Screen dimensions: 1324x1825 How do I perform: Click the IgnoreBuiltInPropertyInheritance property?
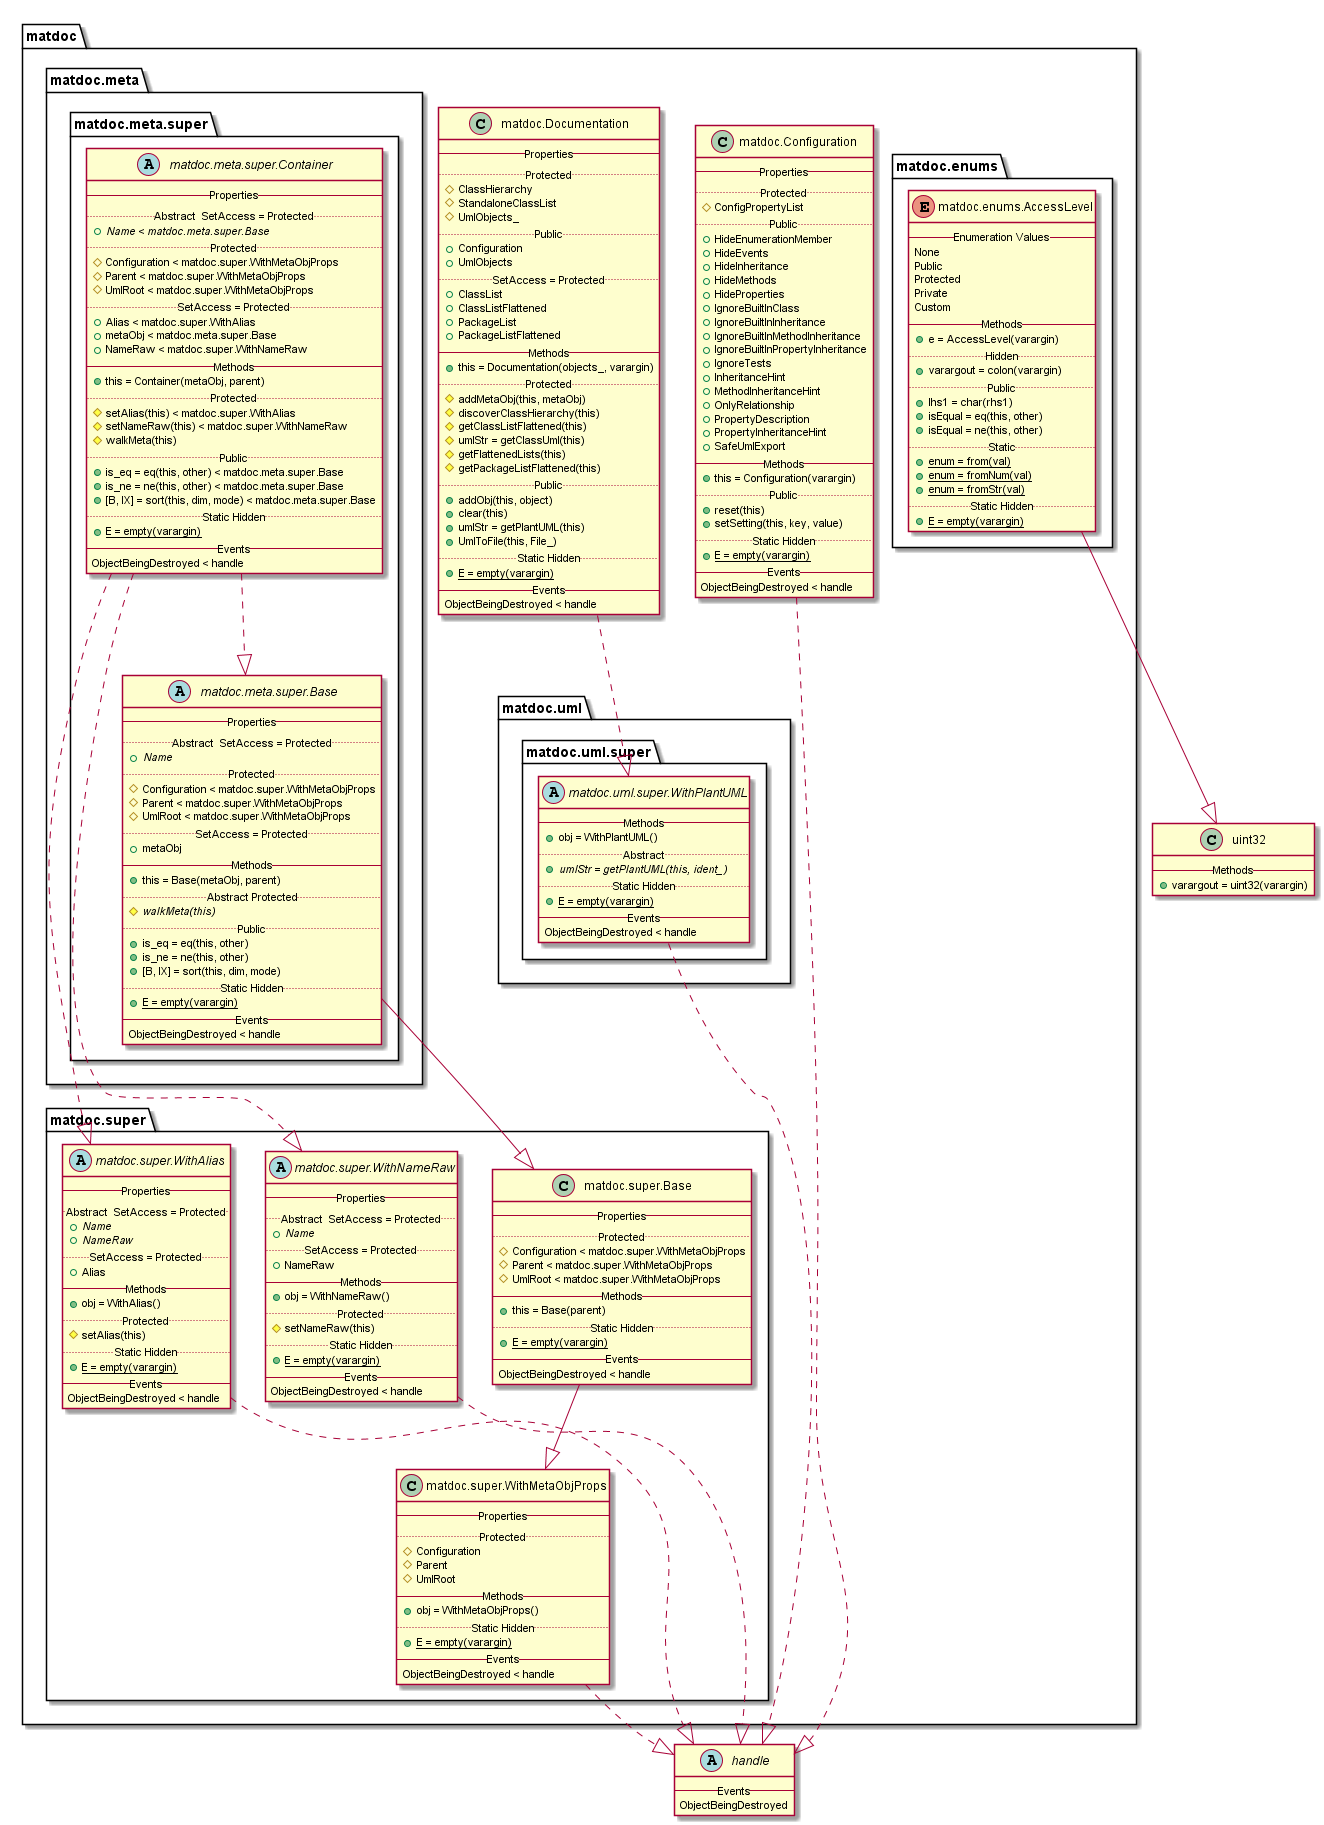[x=790, y=350]
